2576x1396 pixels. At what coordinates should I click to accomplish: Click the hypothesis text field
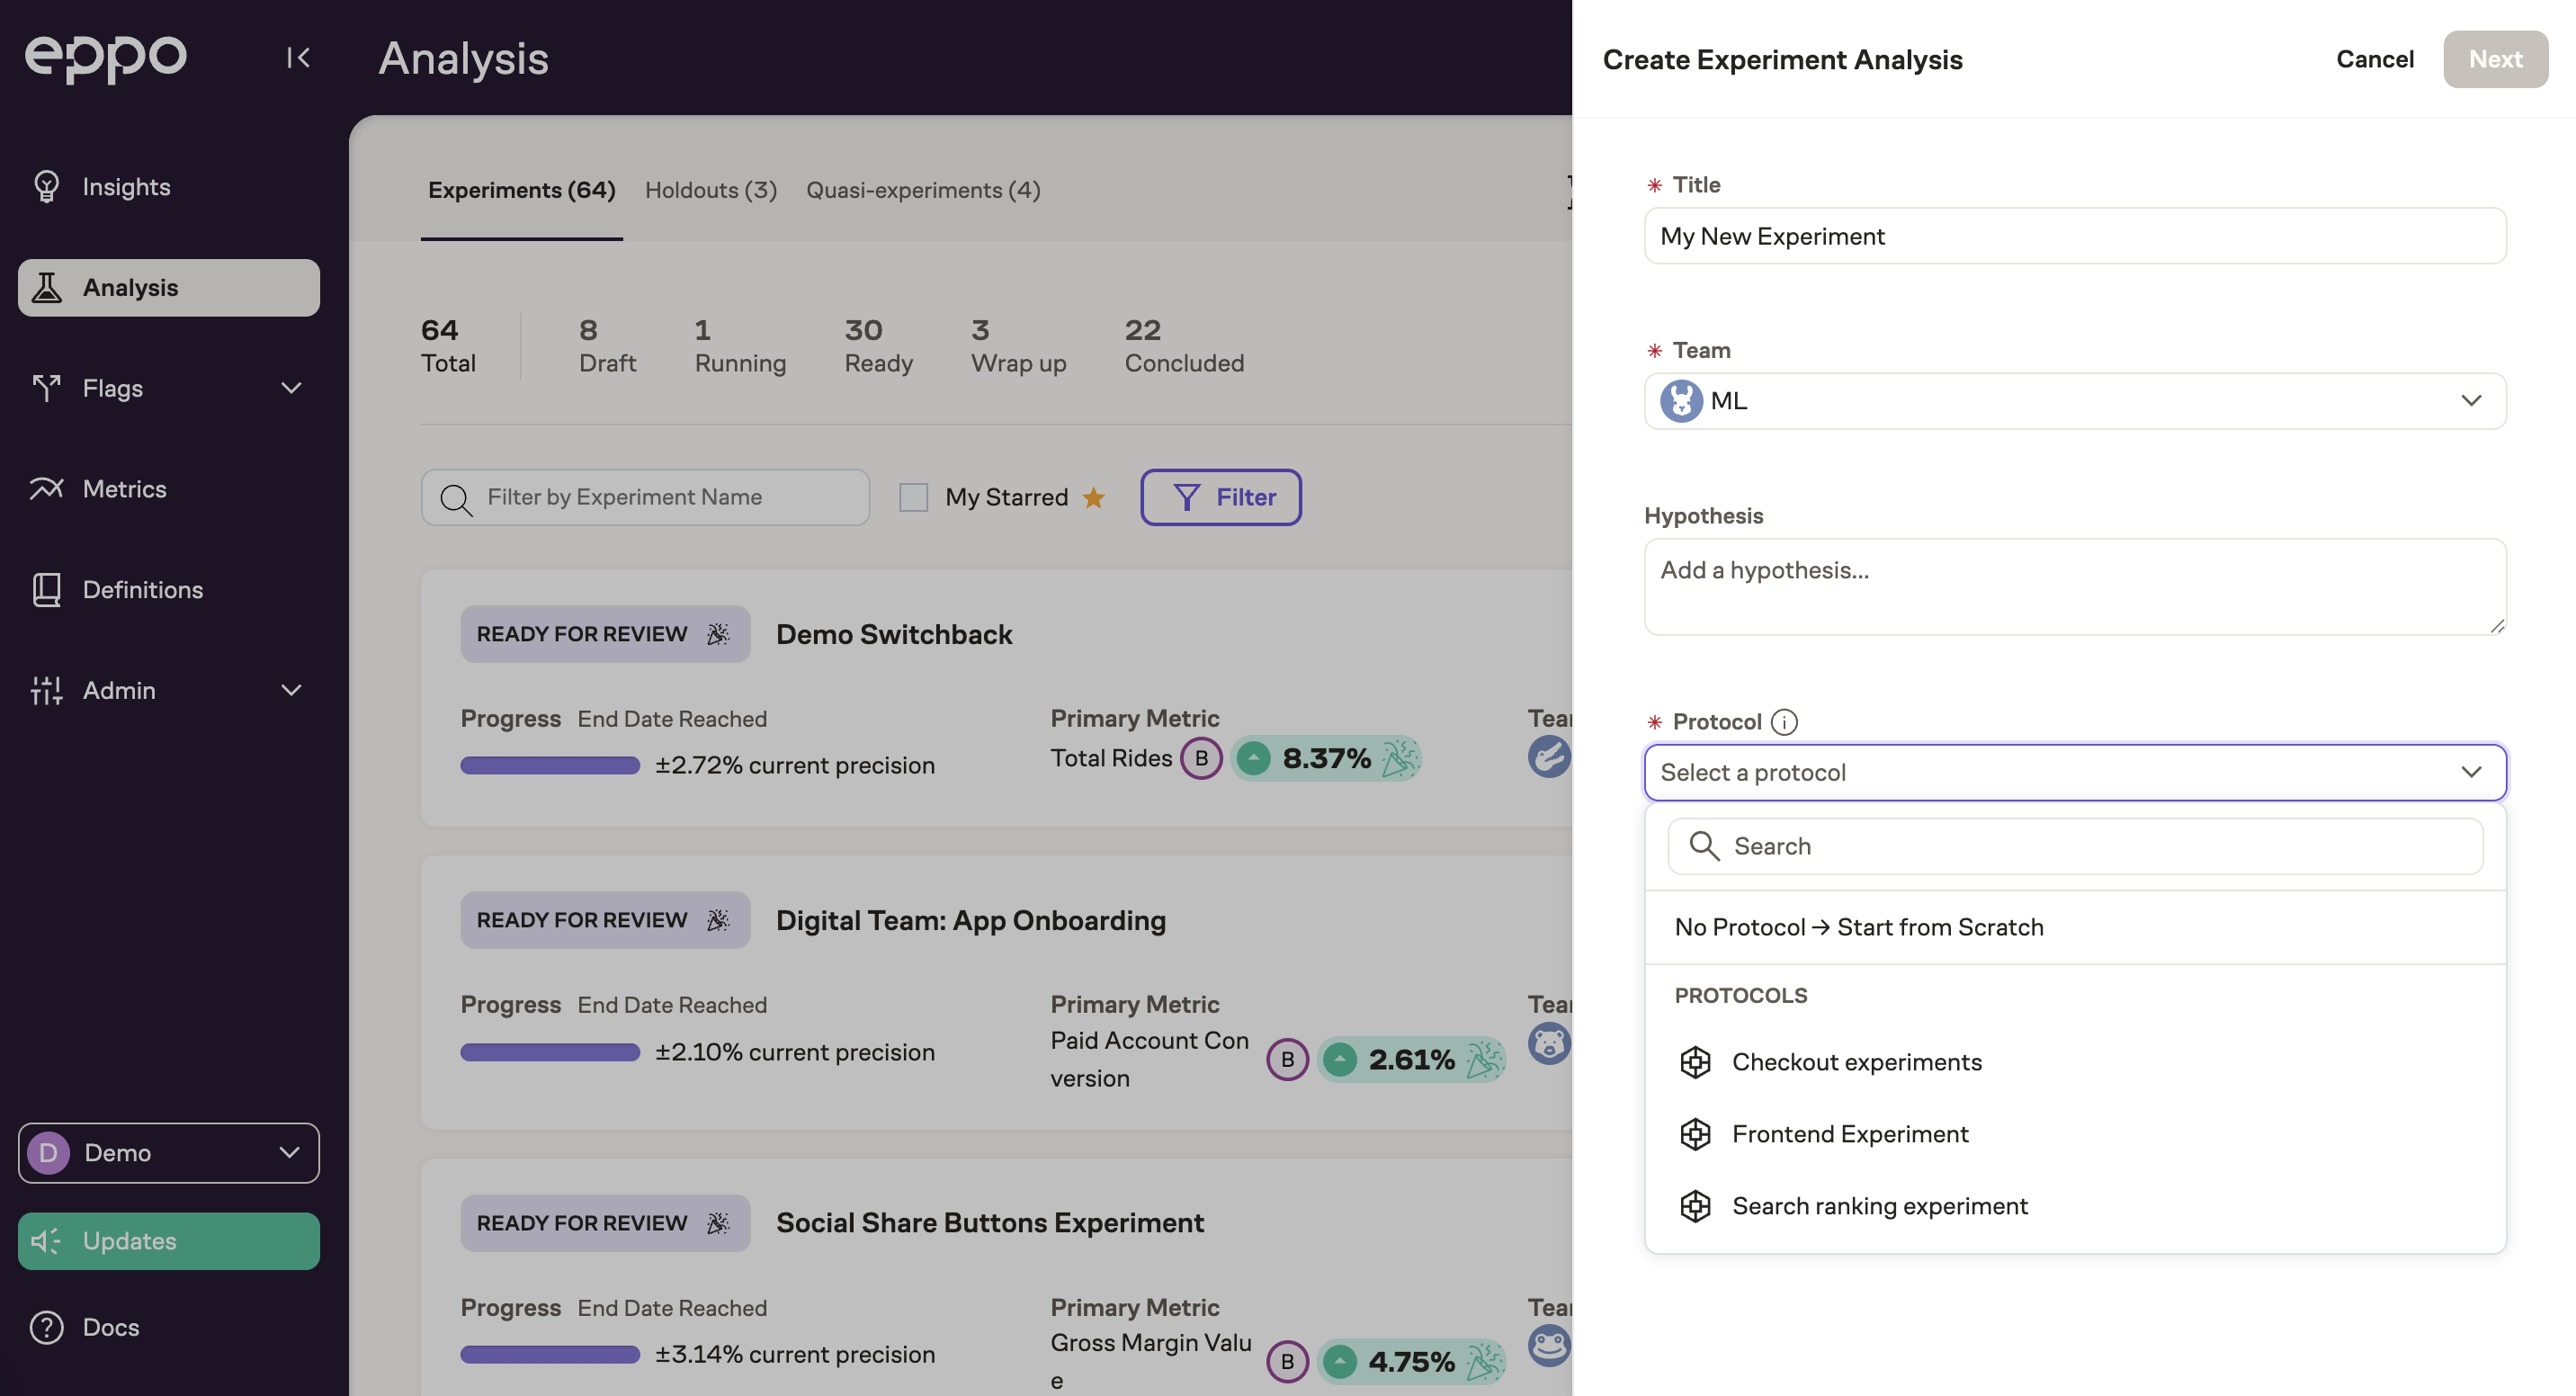click(x=2073, y=587)
